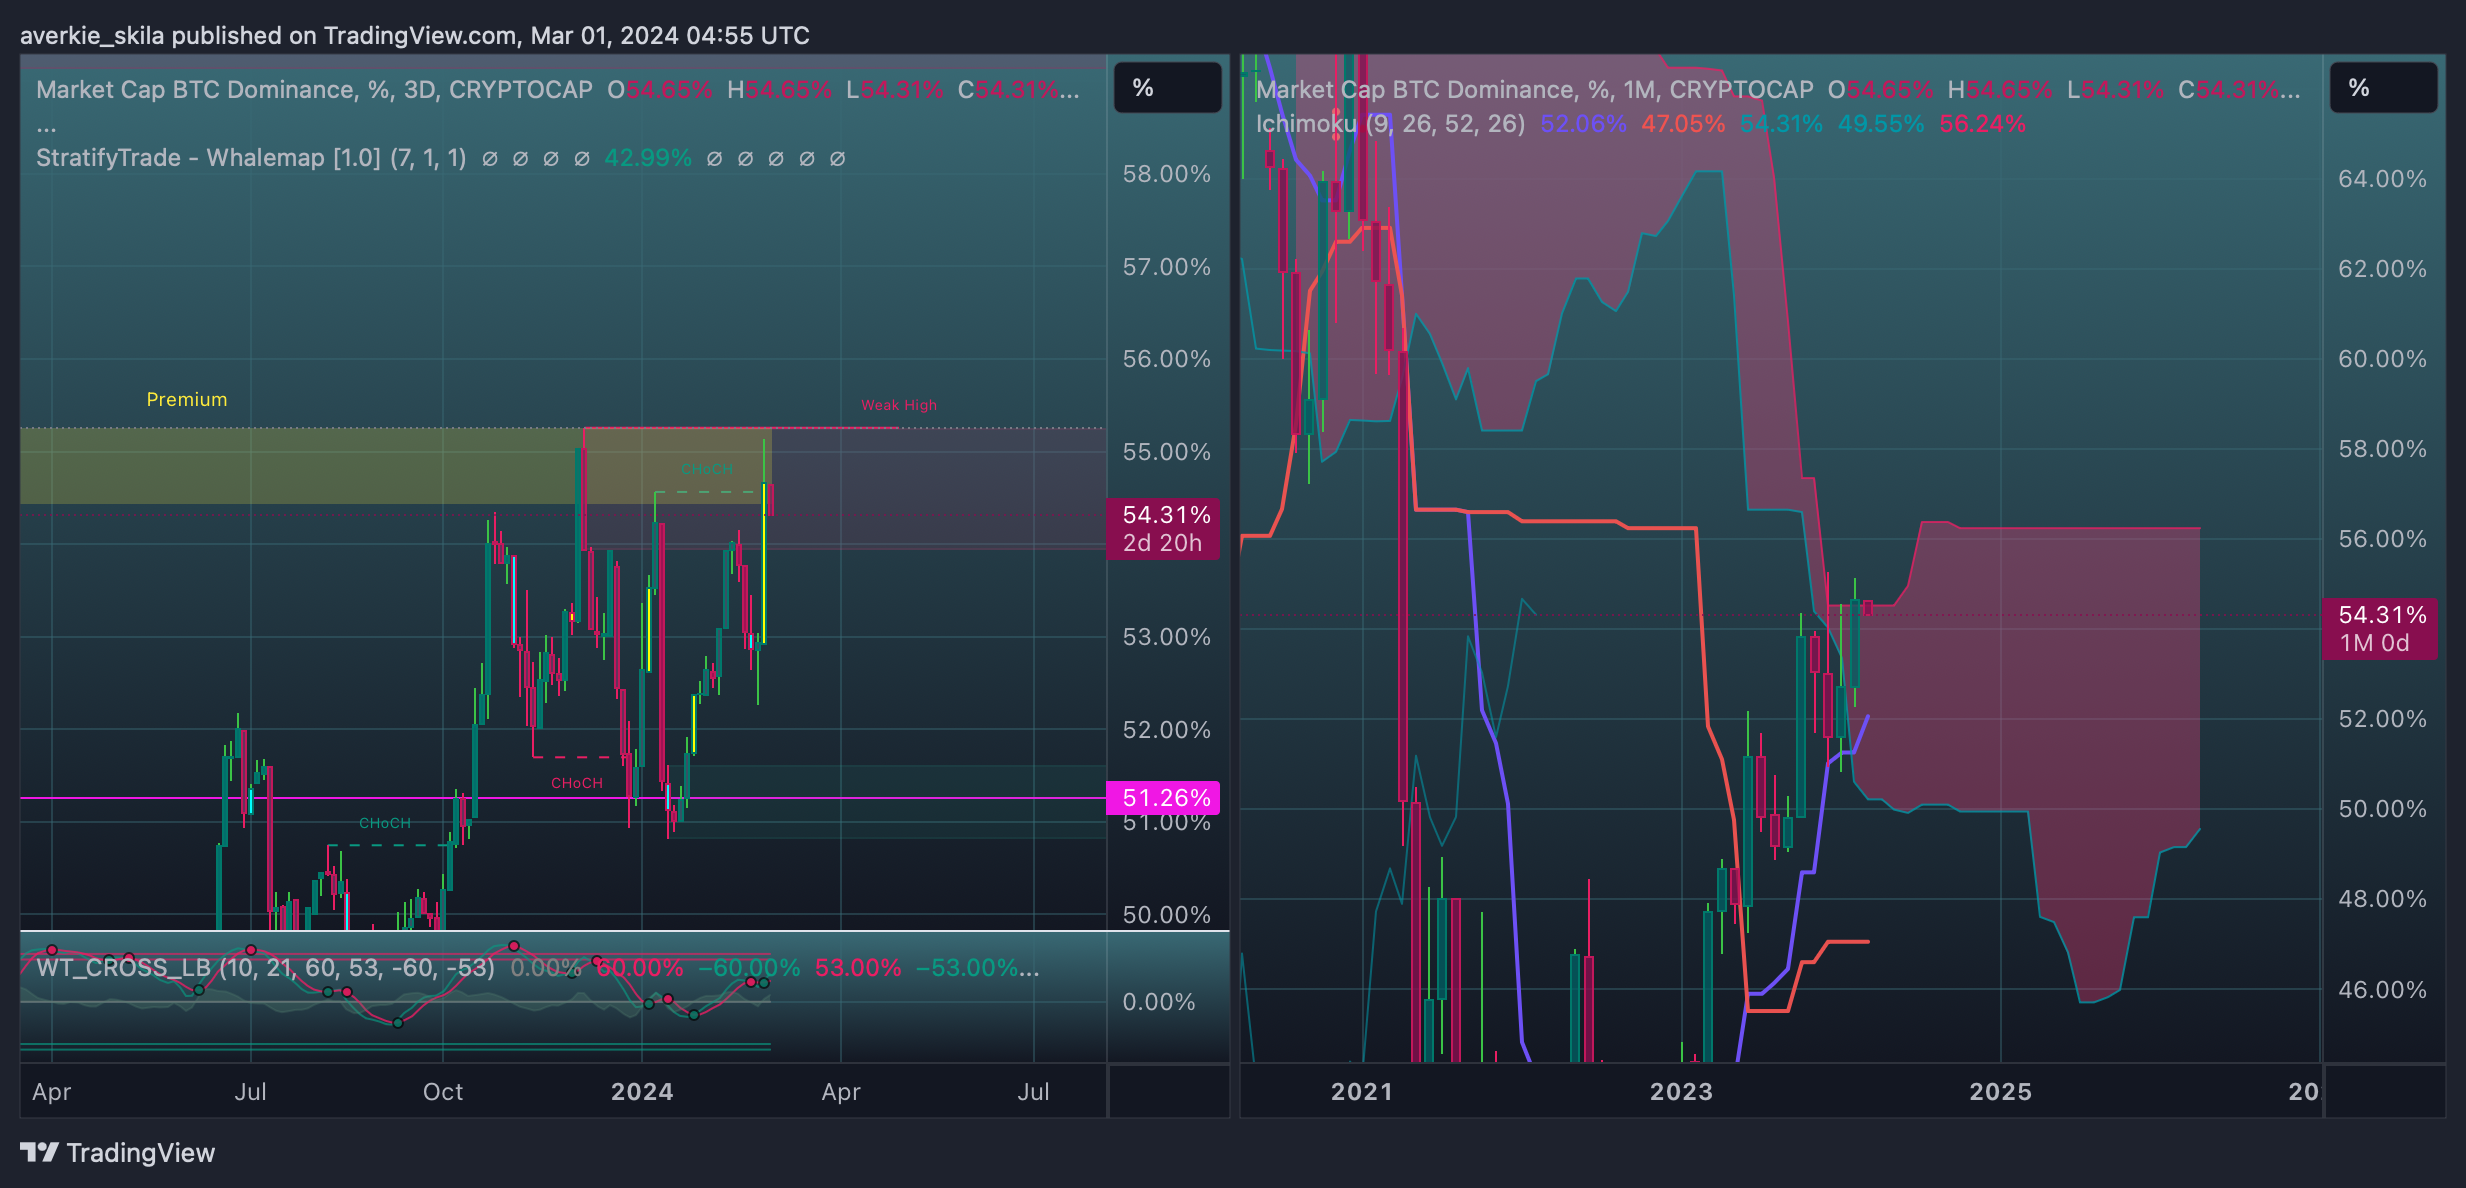Click 64.00% on the right chart axis

(x=2382, y=179)
